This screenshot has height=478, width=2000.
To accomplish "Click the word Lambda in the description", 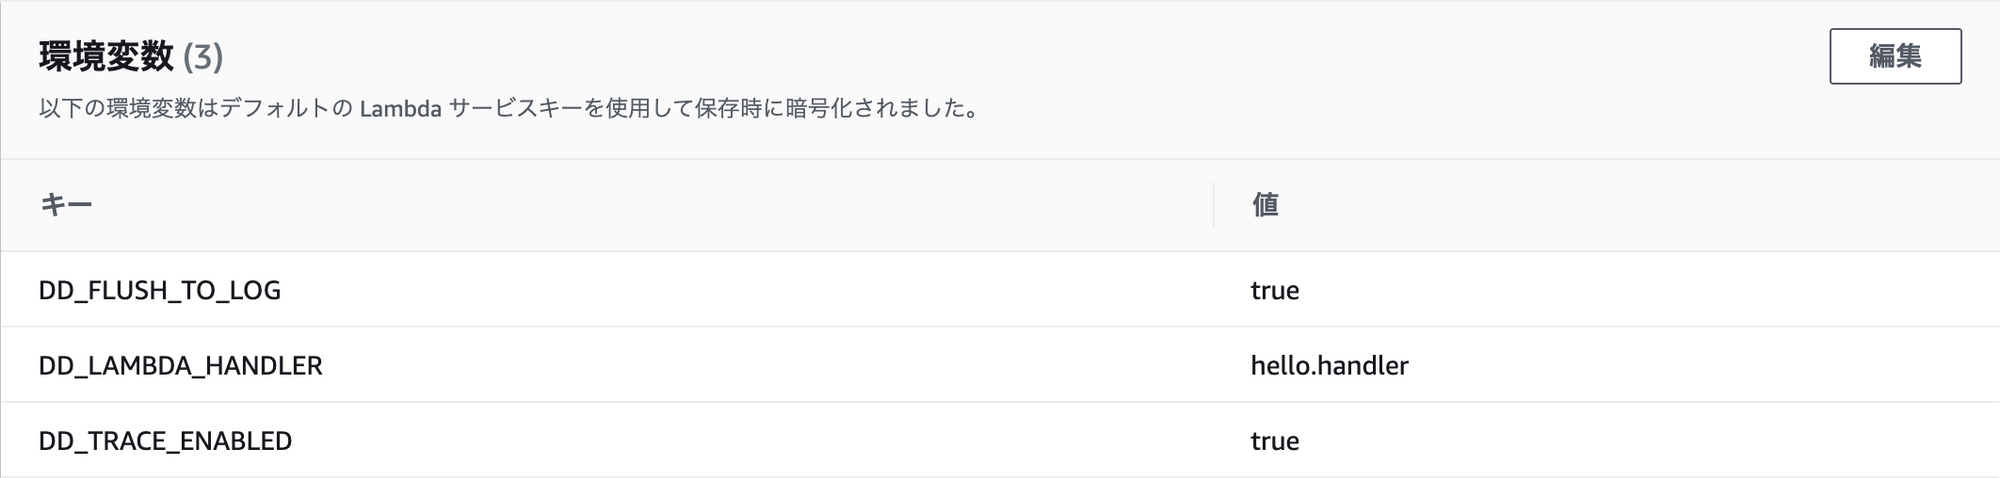I will (x=400, y=109).
